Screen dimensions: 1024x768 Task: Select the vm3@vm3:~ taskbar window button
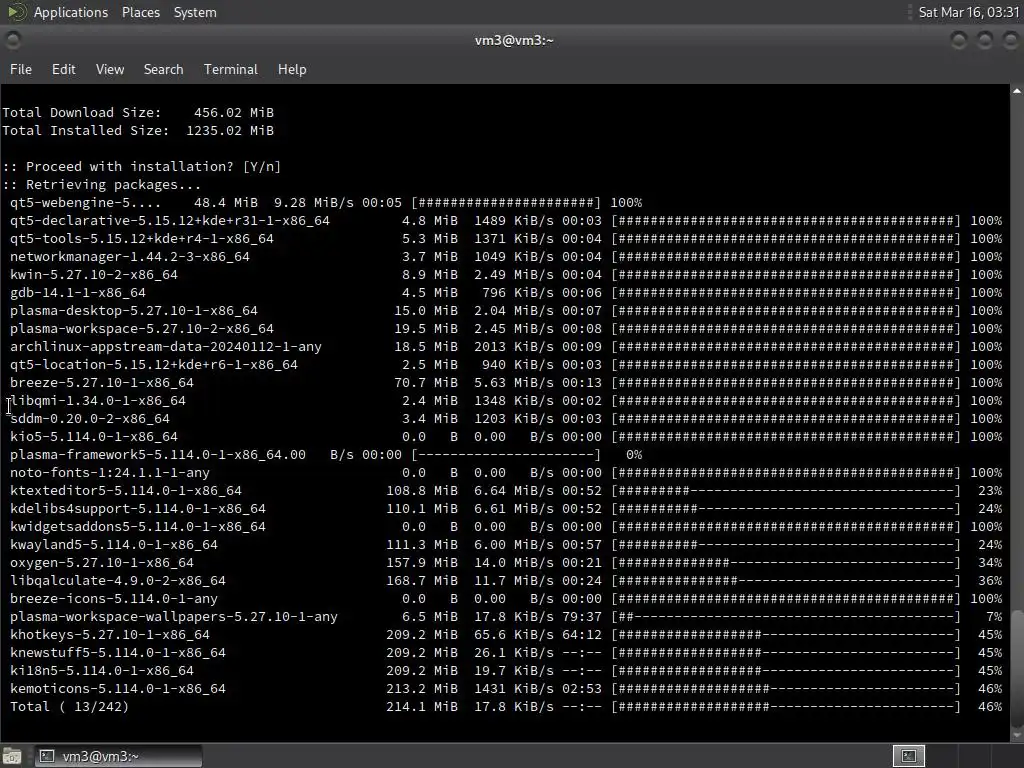(x=118, y=756)
